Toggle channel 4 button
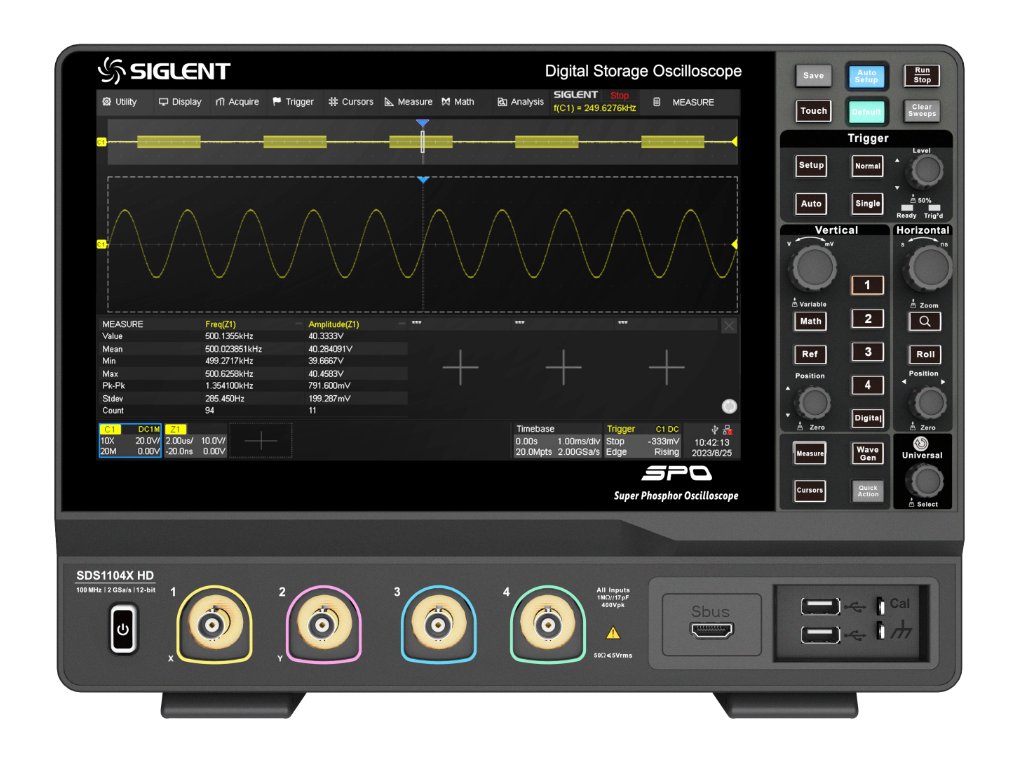The width and height of the screenshot is (1024, 768). coord(867,385)
